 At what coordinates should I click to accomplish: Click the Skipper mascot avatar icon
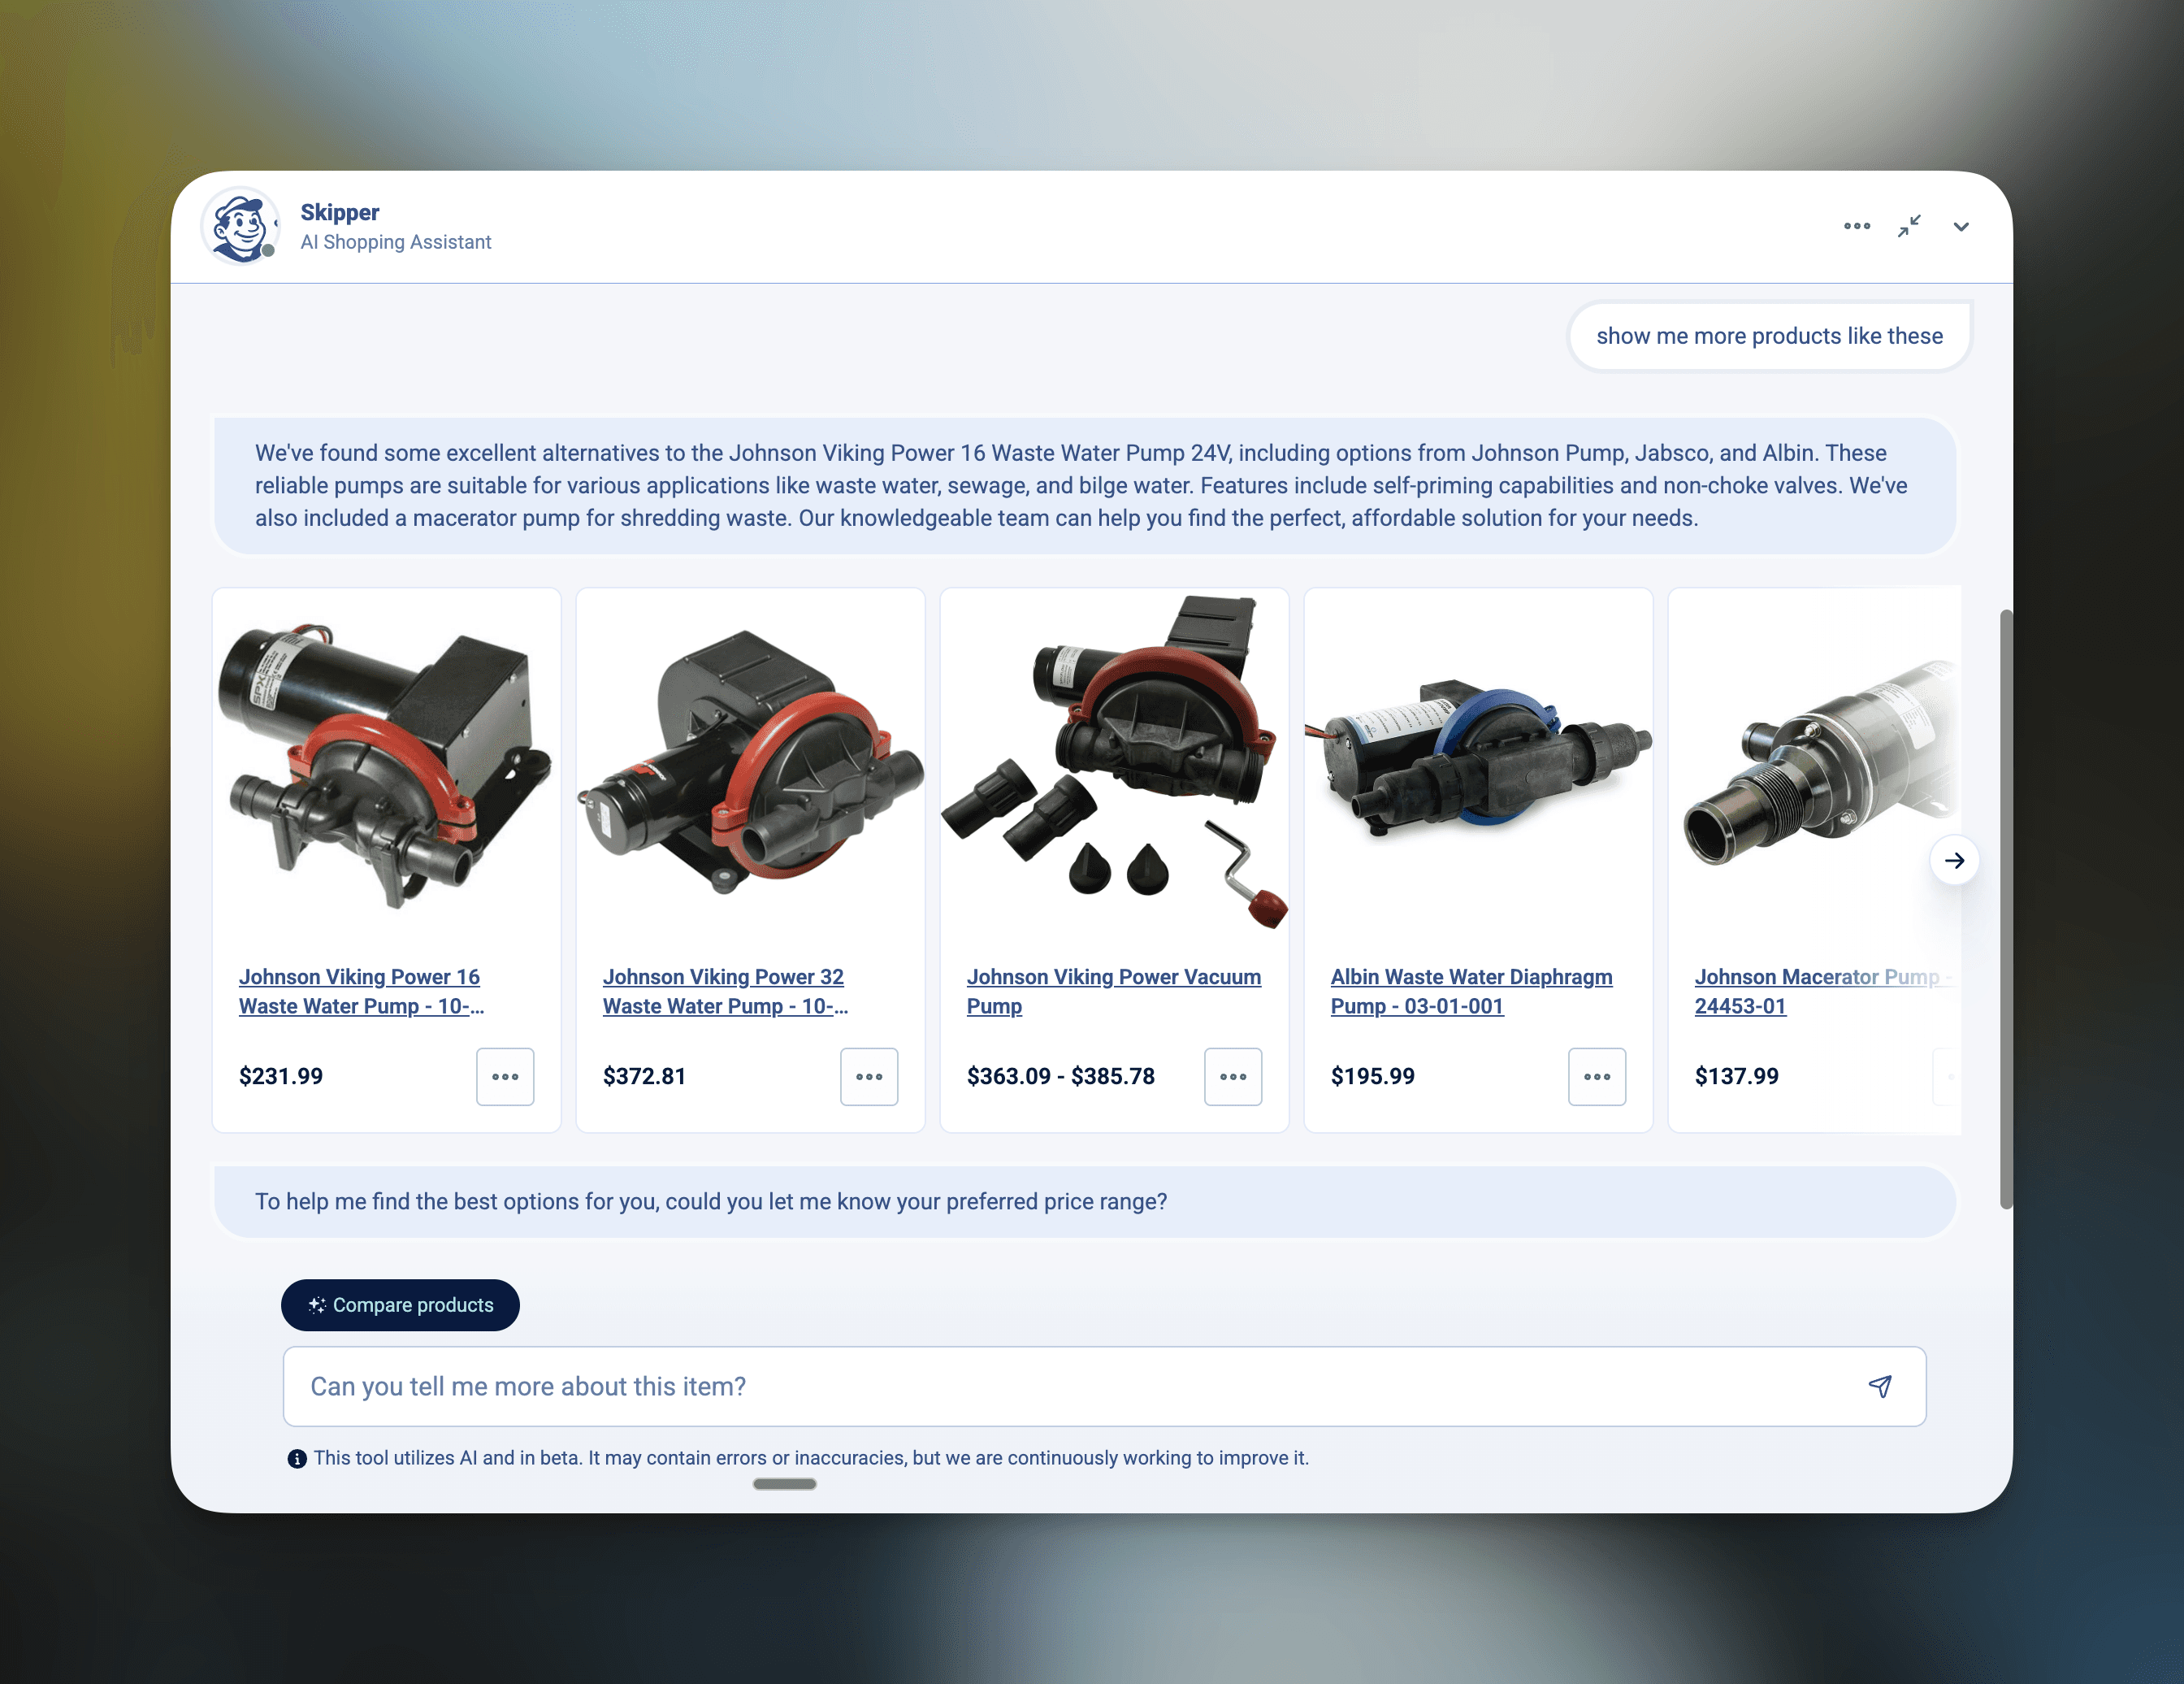point(240,226)
